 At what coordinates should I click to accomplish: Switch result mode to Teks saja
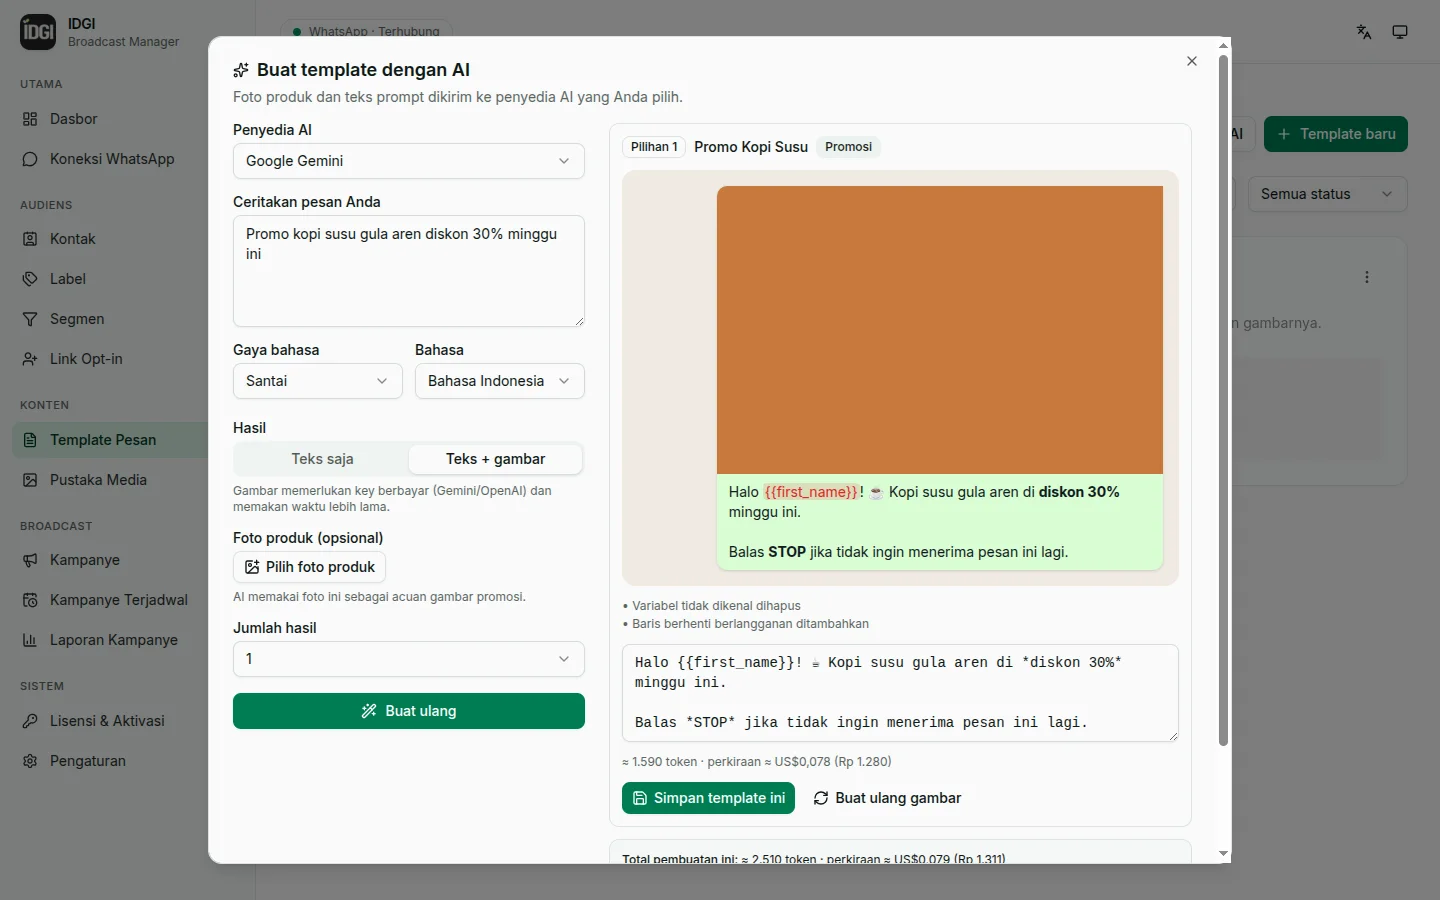click(x=322, y=459)
